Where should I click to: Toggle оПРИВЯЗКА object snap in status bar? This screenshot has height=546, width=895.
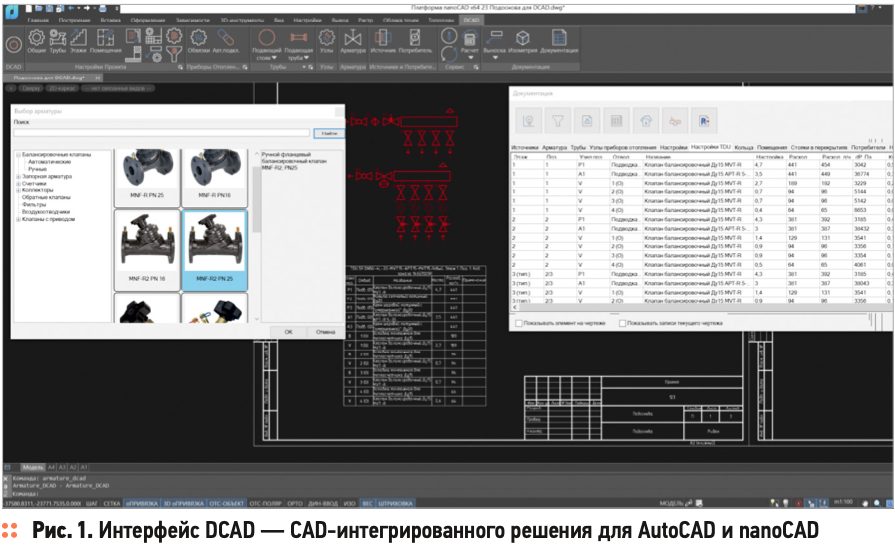[142, 504]
